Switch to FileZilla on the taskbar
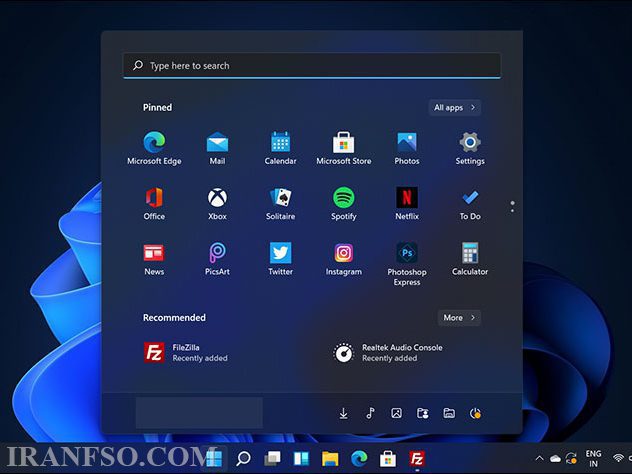 [417, 458]
